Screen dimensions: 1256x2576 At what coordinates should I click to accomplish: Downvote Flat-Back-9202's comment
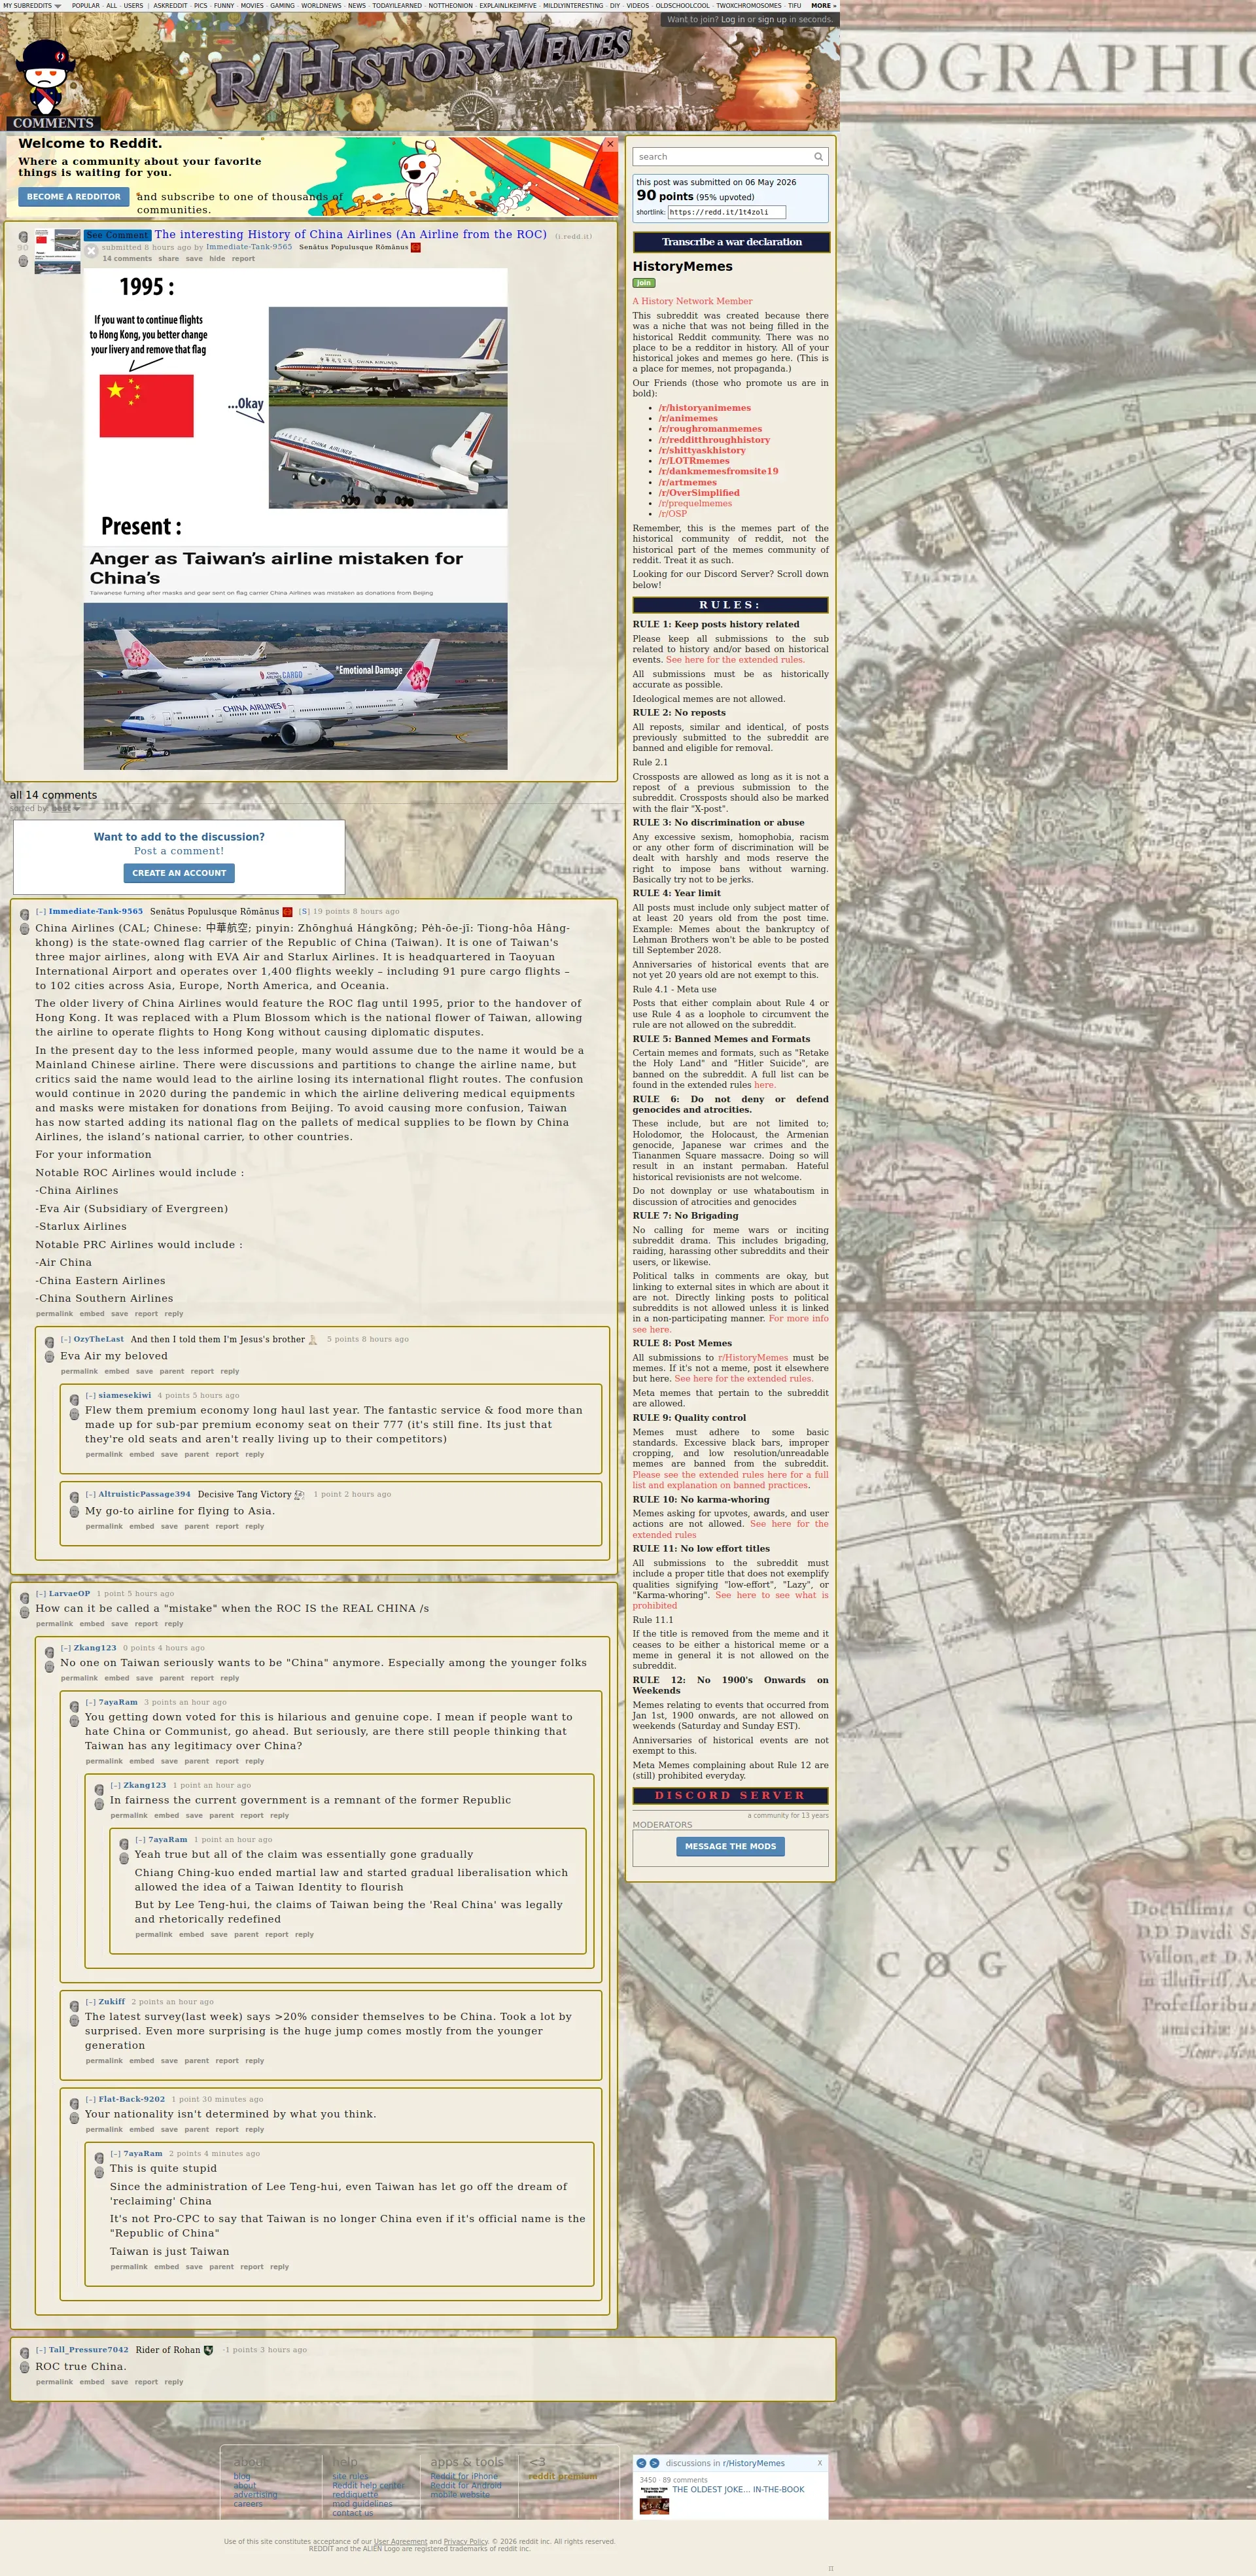pos(74,2118)
